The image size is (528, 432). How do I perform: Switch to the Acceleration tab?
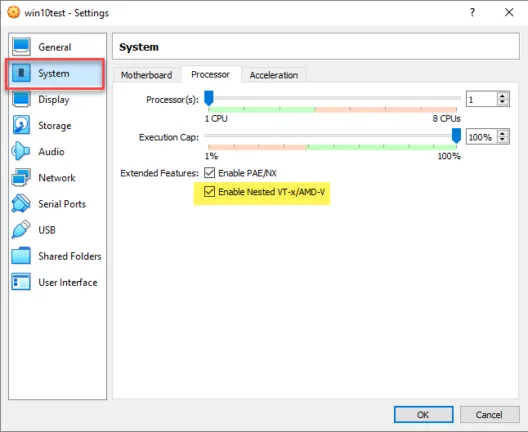[274, 75]
